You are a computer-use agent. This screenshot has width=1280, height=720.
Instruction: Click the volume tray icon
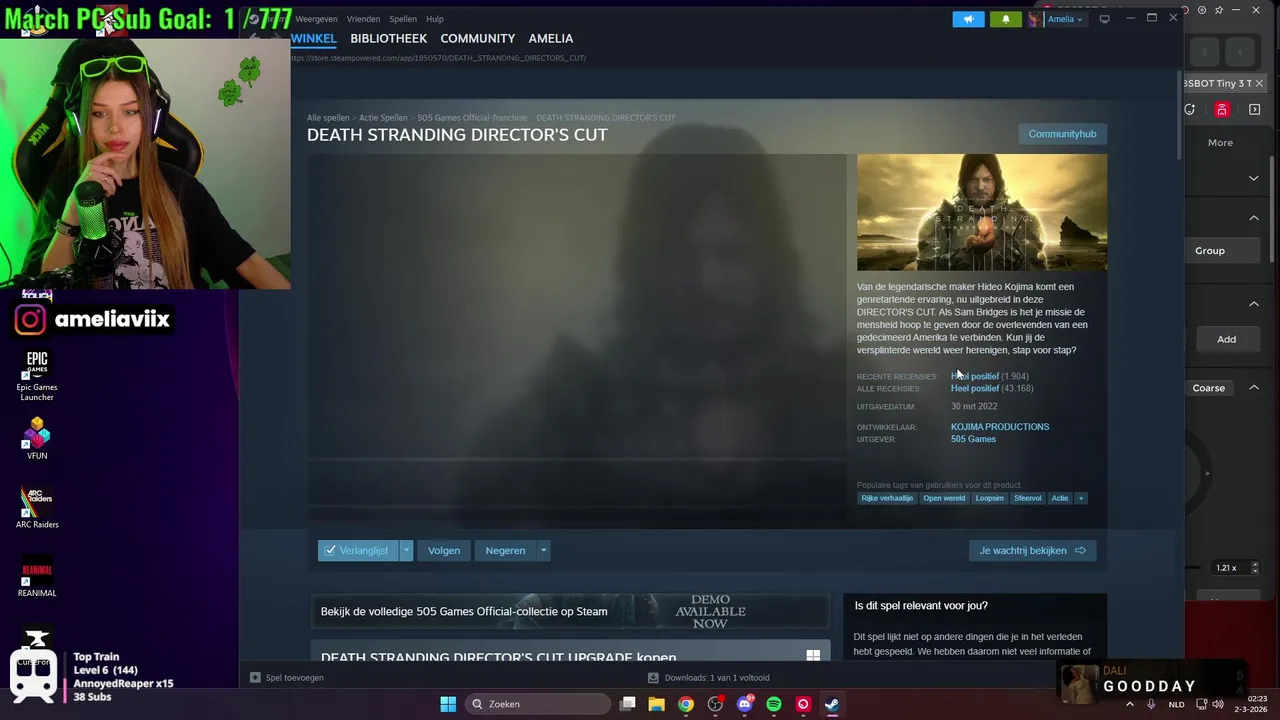(1218, 704)
